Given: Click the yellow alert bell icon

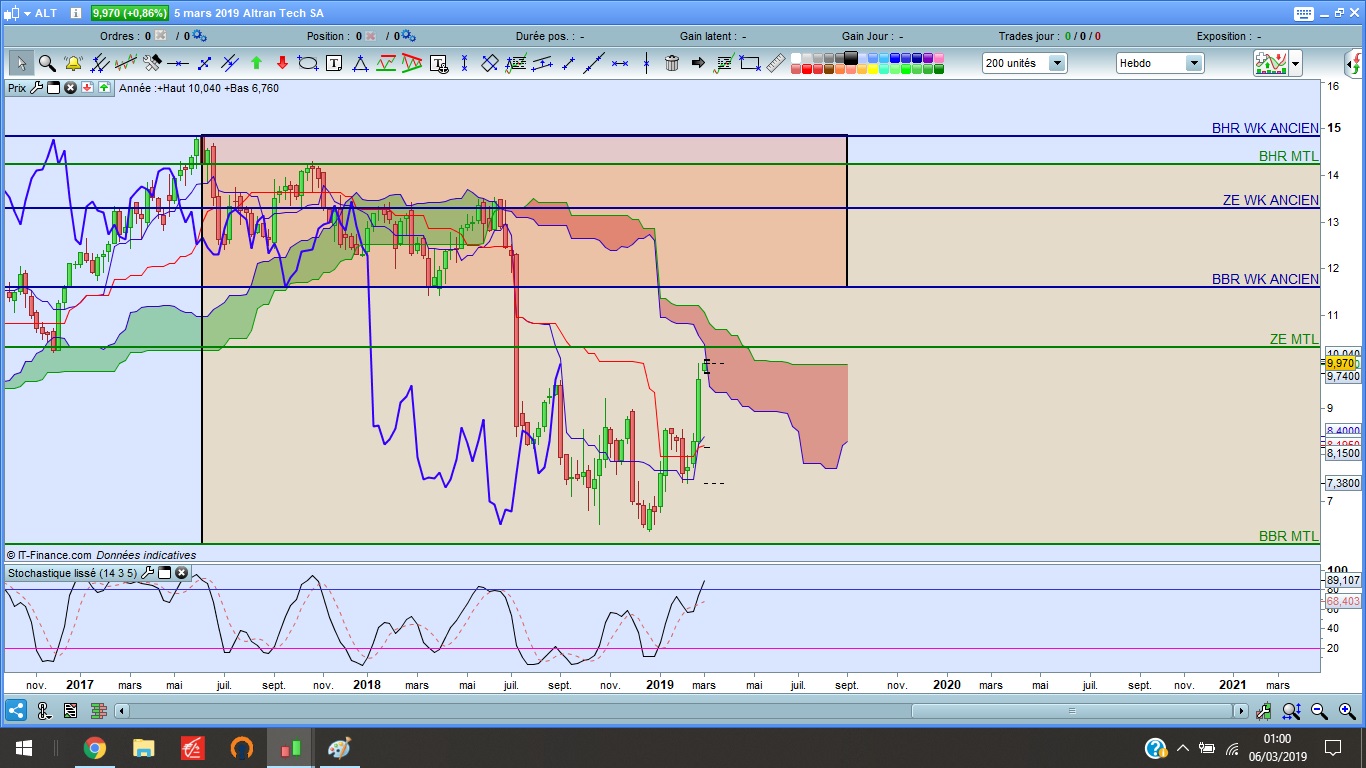Looking at the screenshot, I should (73, 63).
